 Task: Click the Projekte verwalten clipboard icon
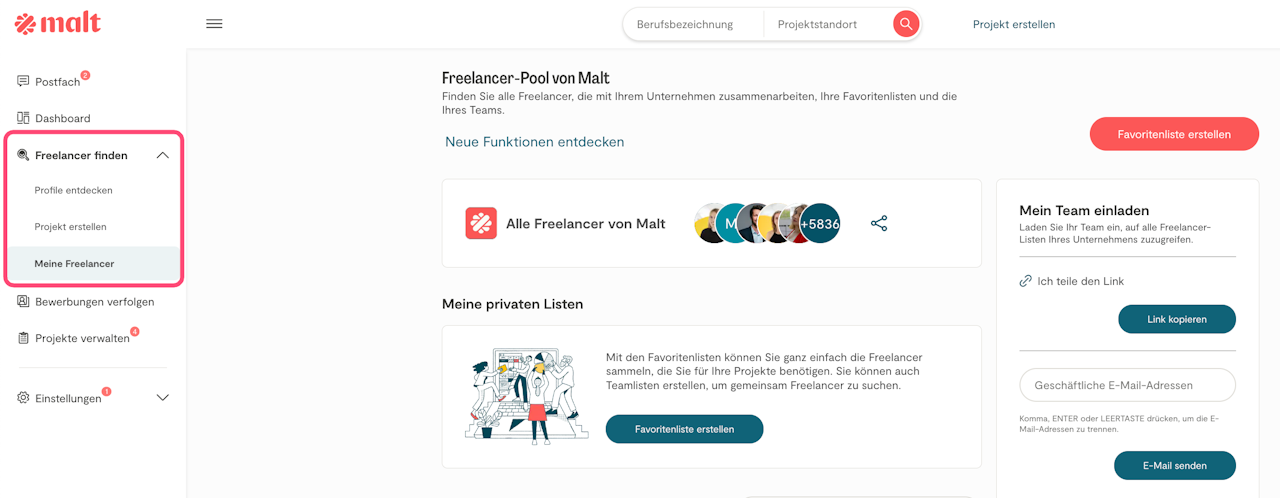24,338
